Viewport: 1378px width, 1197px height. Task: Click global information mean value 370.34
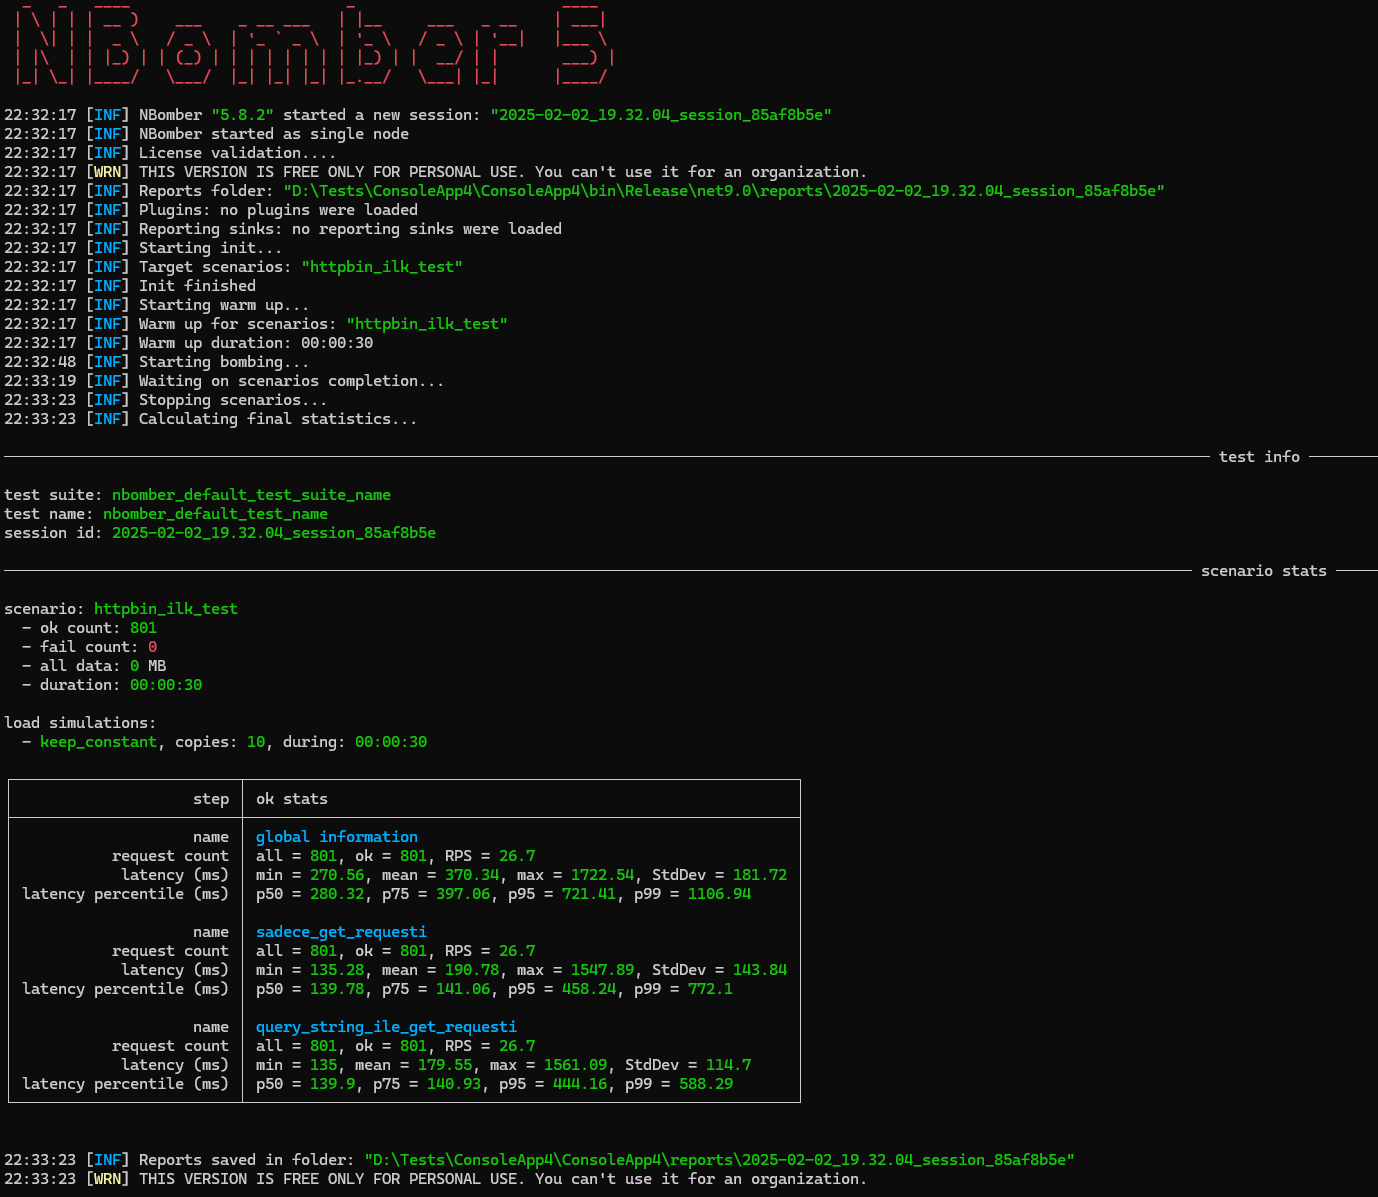pos(472,875)
